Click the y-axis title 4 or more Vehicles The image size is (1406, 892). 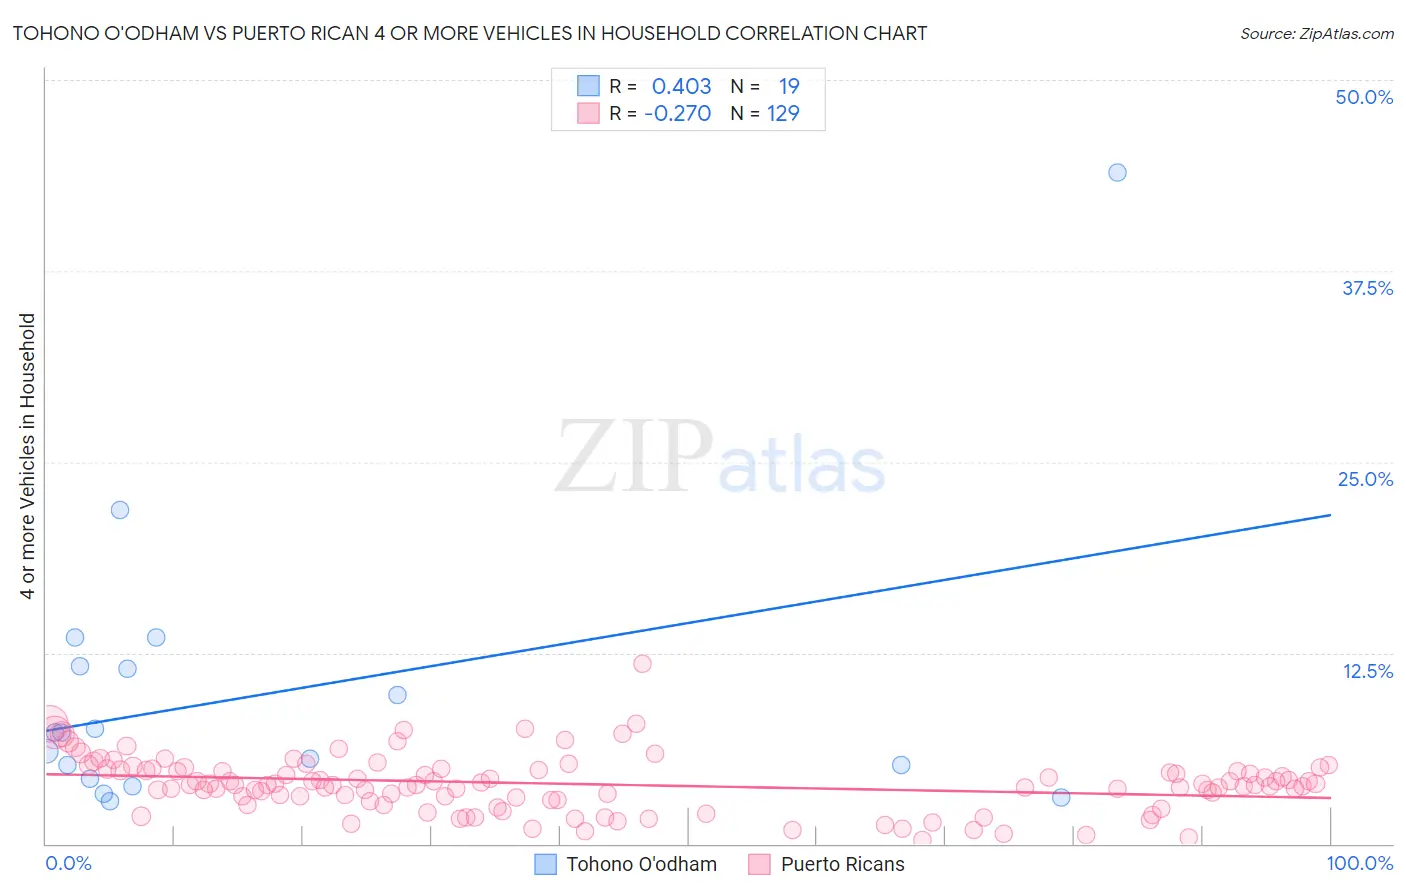click(x=28, y=456)
